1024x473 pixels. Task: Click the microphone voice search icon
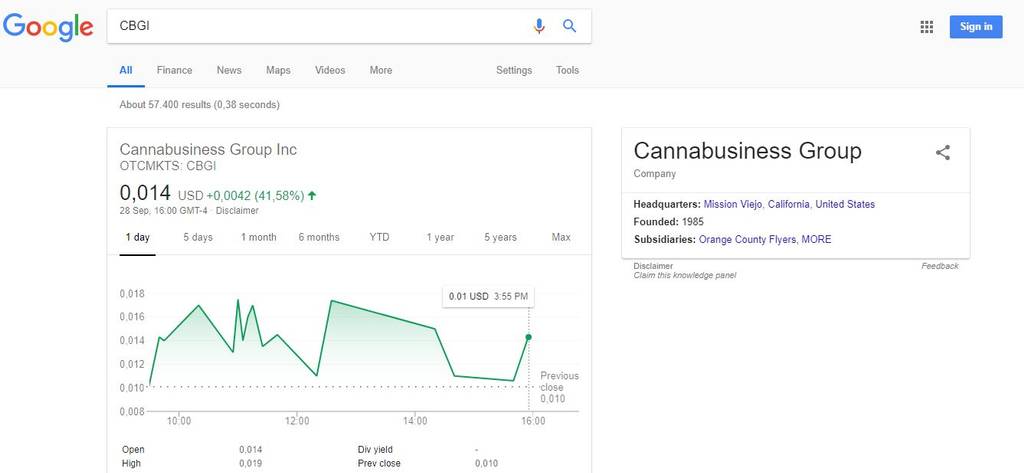point(539,26)
